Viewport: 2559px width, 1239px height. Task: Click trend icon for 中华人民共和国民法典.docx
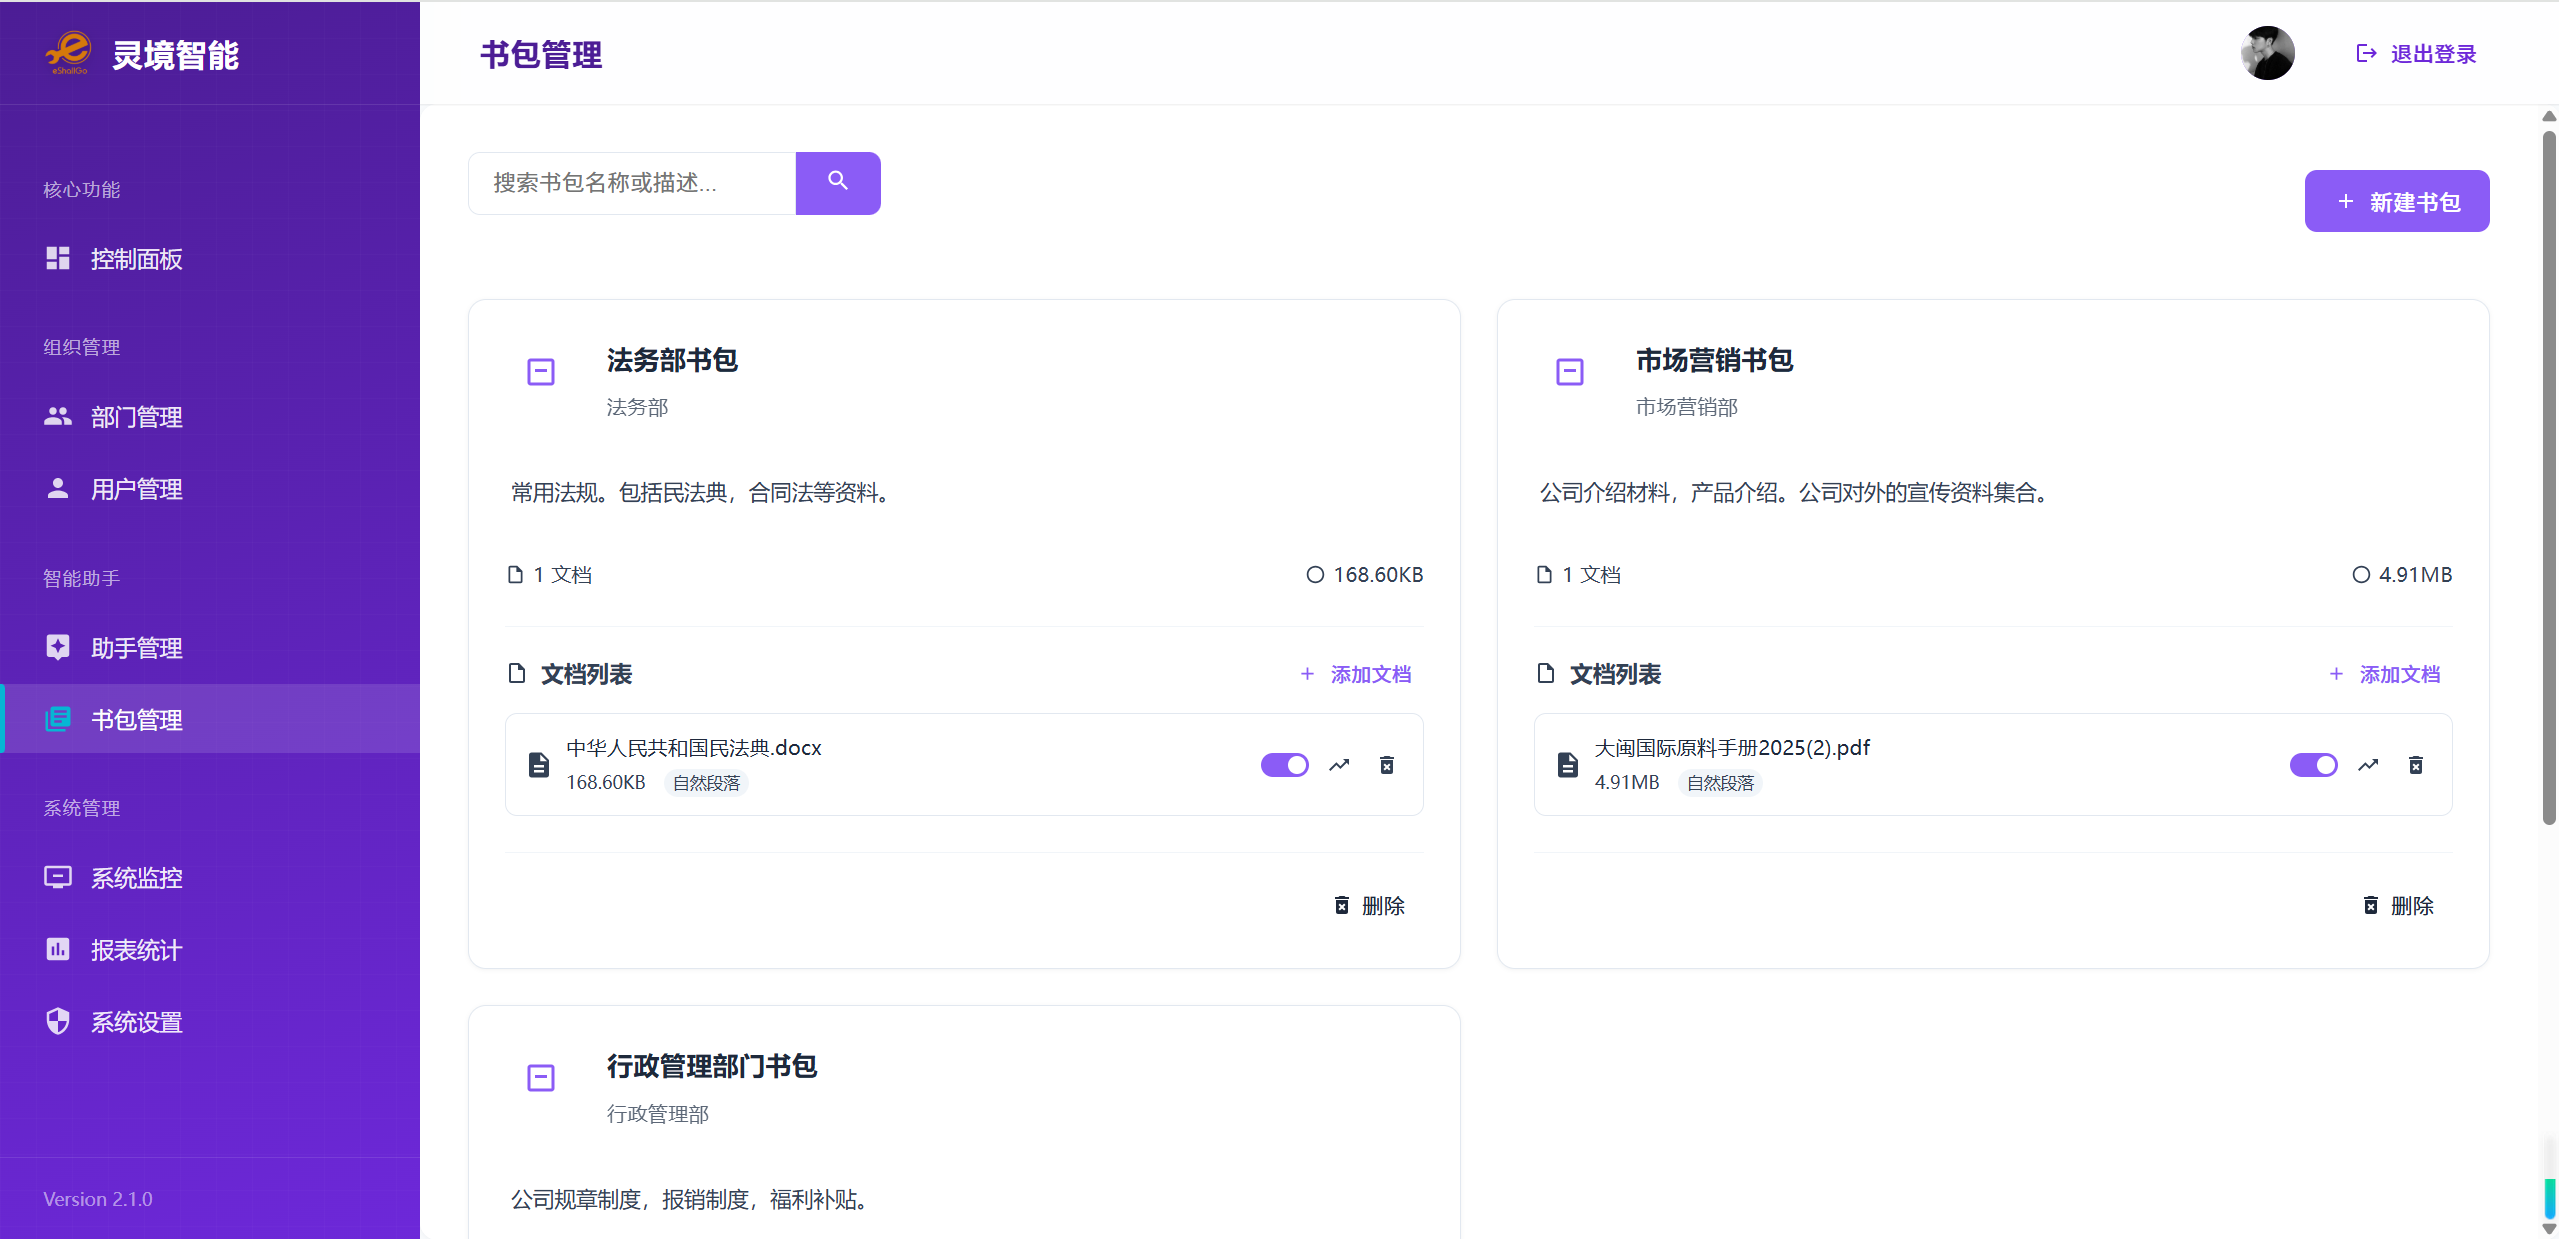[x=1338, y=765]
